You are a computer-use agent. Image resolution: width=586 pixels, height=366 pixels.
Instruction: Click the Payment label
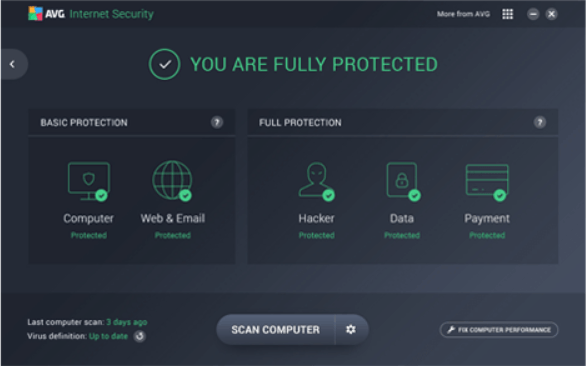tap(487, 218)
